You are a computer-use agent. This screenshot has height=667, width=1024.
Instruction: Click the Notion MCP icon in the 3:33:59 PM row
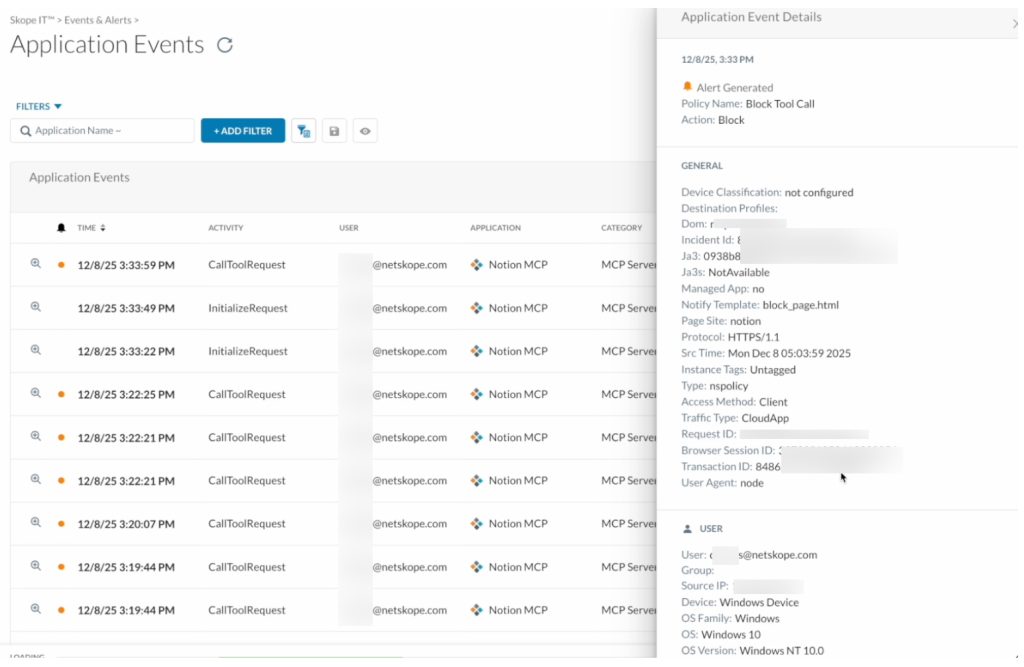[477, 265]
